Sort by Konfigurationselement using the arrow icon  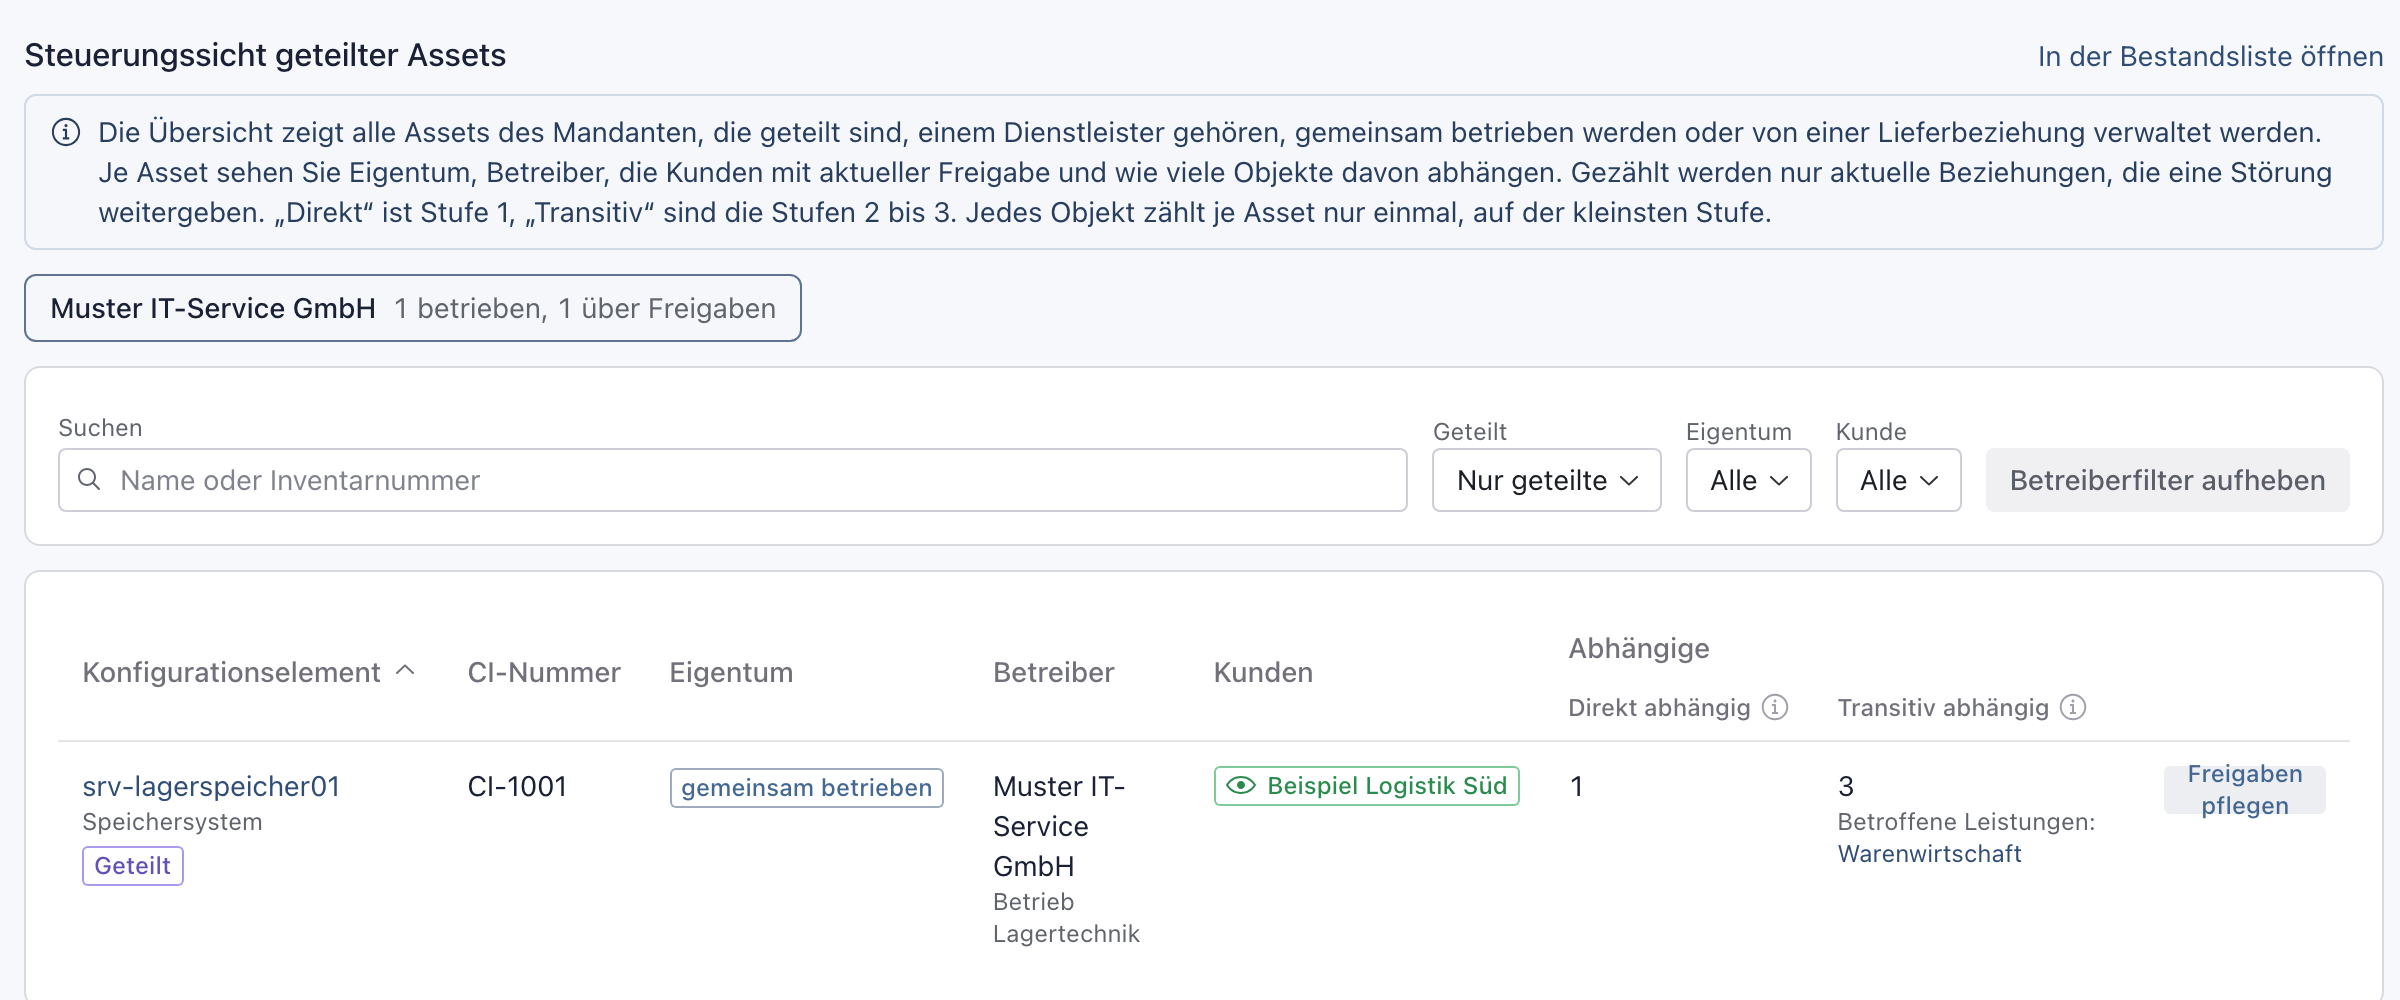(405, 671)
